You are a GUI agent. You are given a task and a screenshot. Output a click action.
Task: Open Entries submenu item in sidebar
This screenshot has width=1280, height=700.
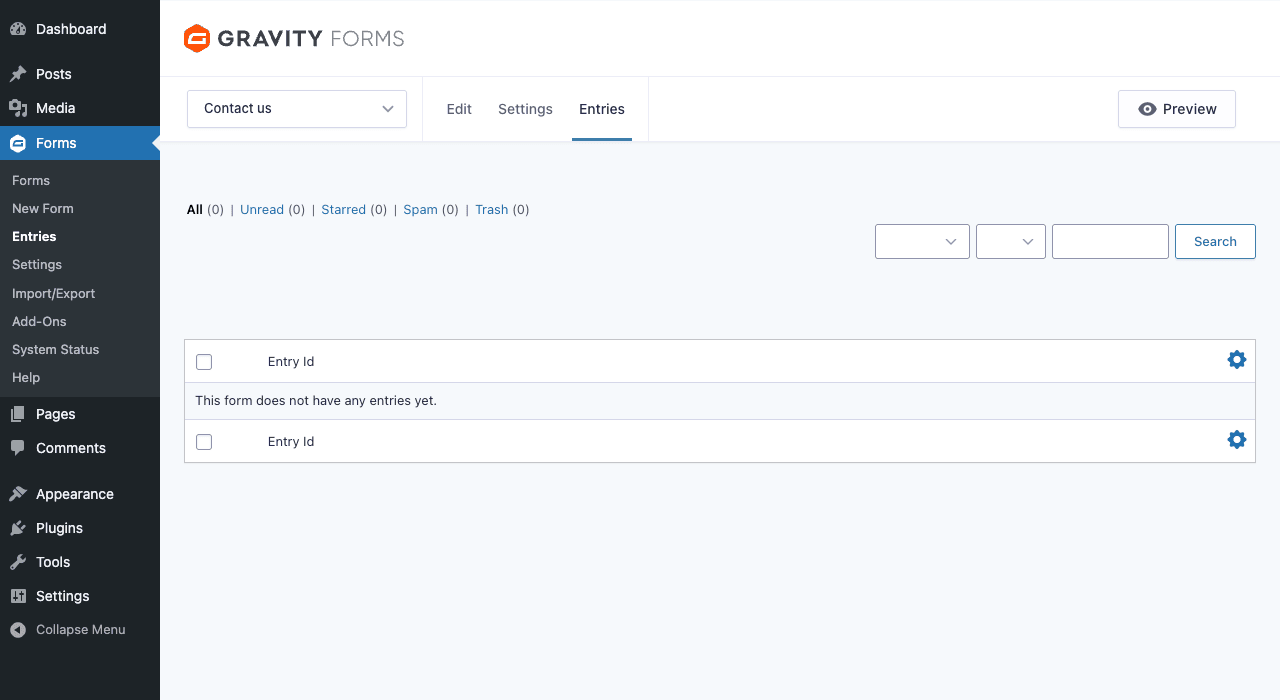[x=34, y=237]
